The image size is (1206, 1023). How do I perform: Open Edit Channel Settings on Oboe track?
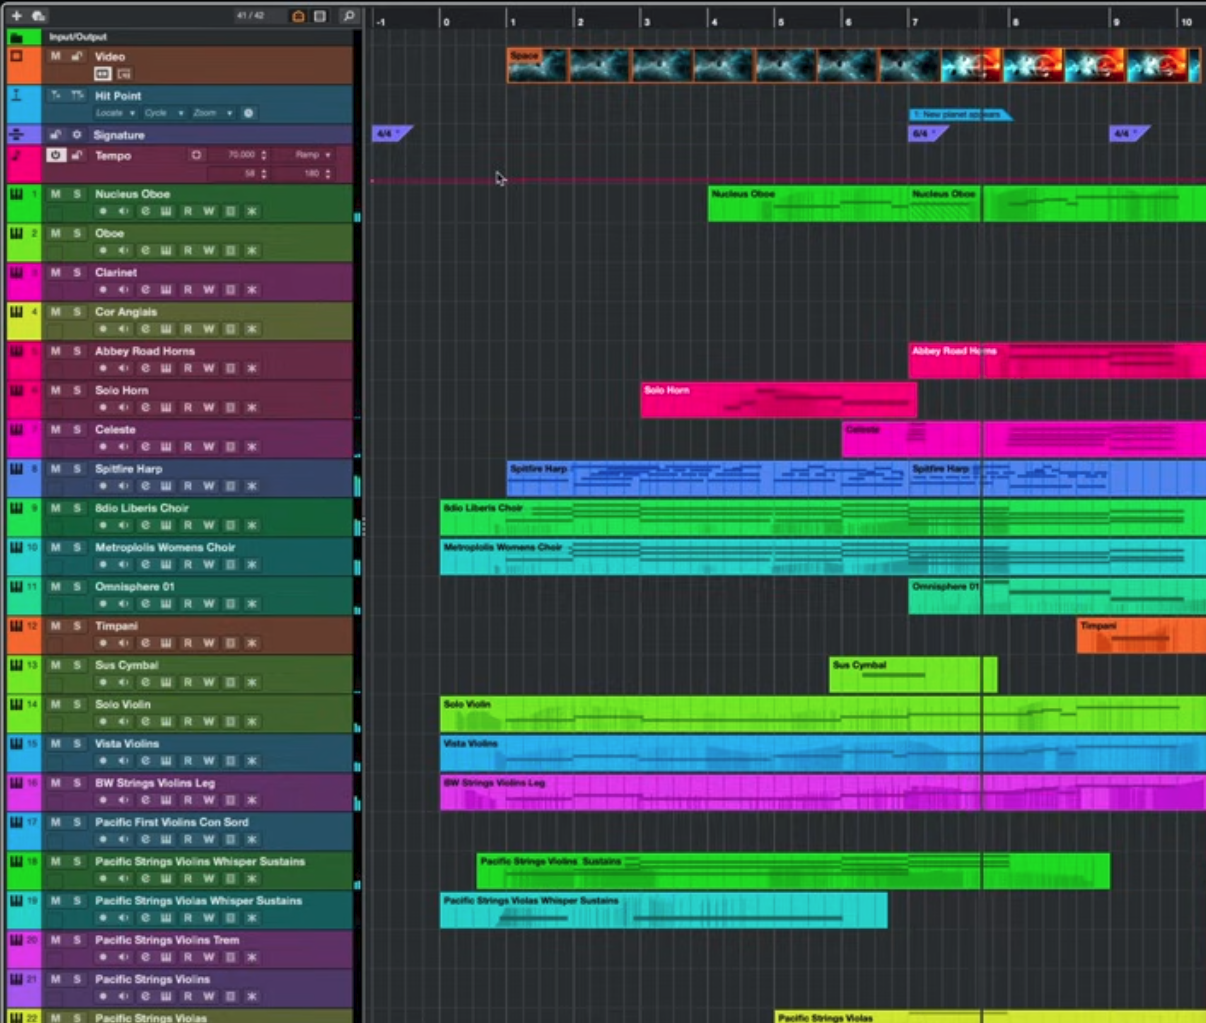145,251
